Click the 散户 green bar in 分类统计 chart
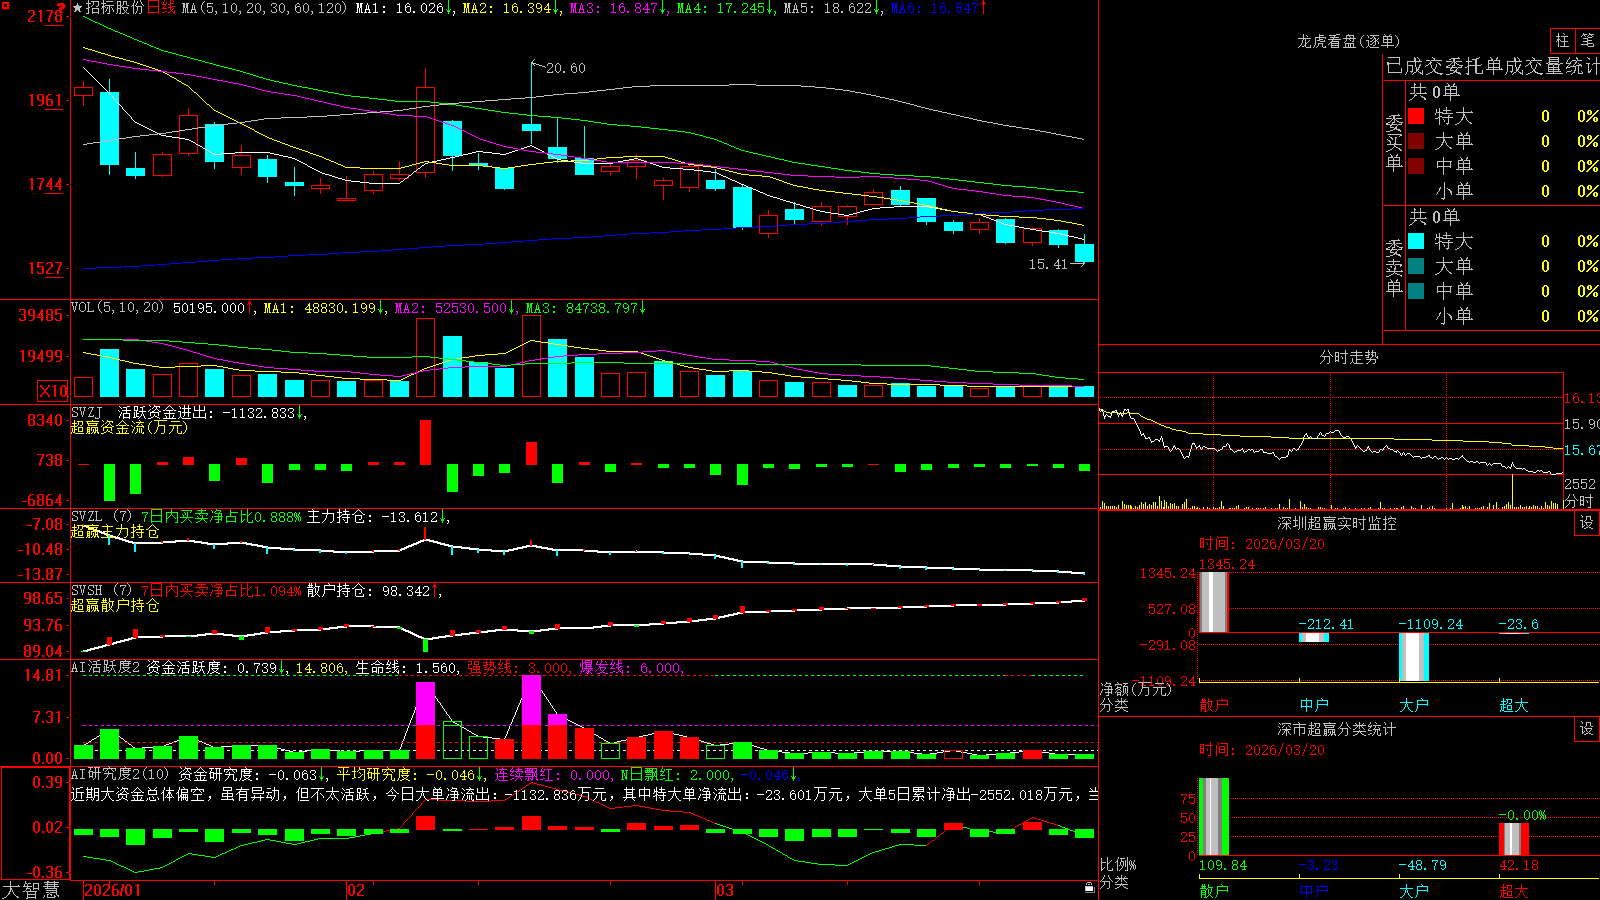Image resolution: width=1600 pixels, height=900 pixels. point(1214,816)
